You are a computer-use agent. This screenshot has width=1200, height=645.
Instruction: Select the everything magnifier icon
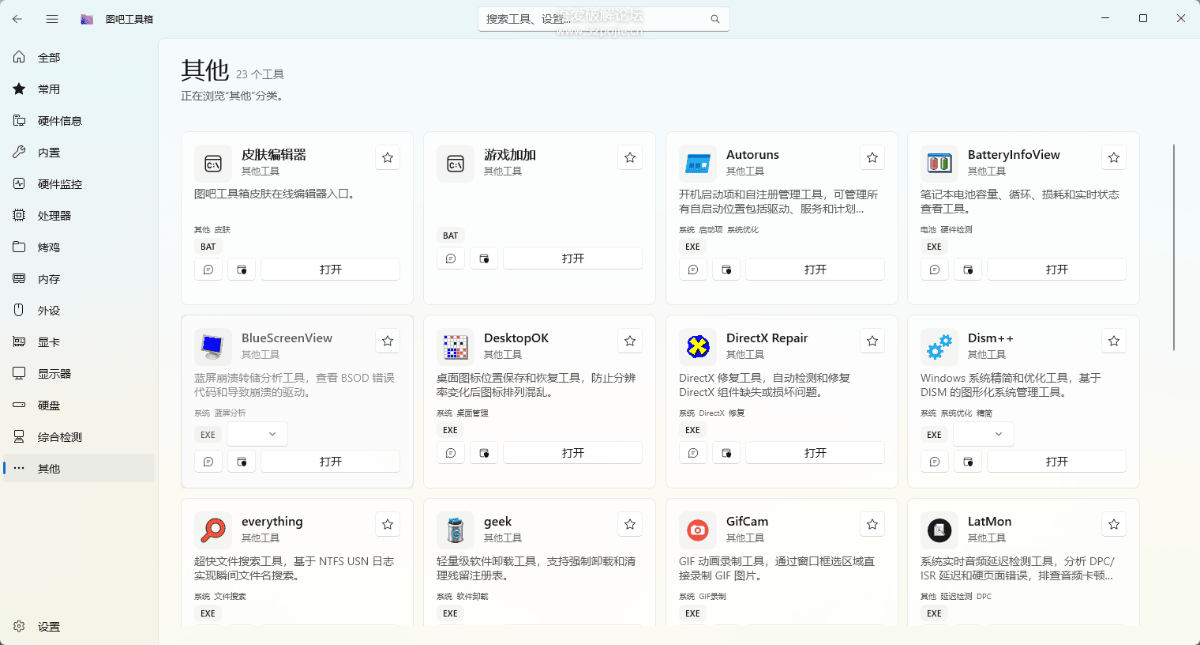click(213, 529)
